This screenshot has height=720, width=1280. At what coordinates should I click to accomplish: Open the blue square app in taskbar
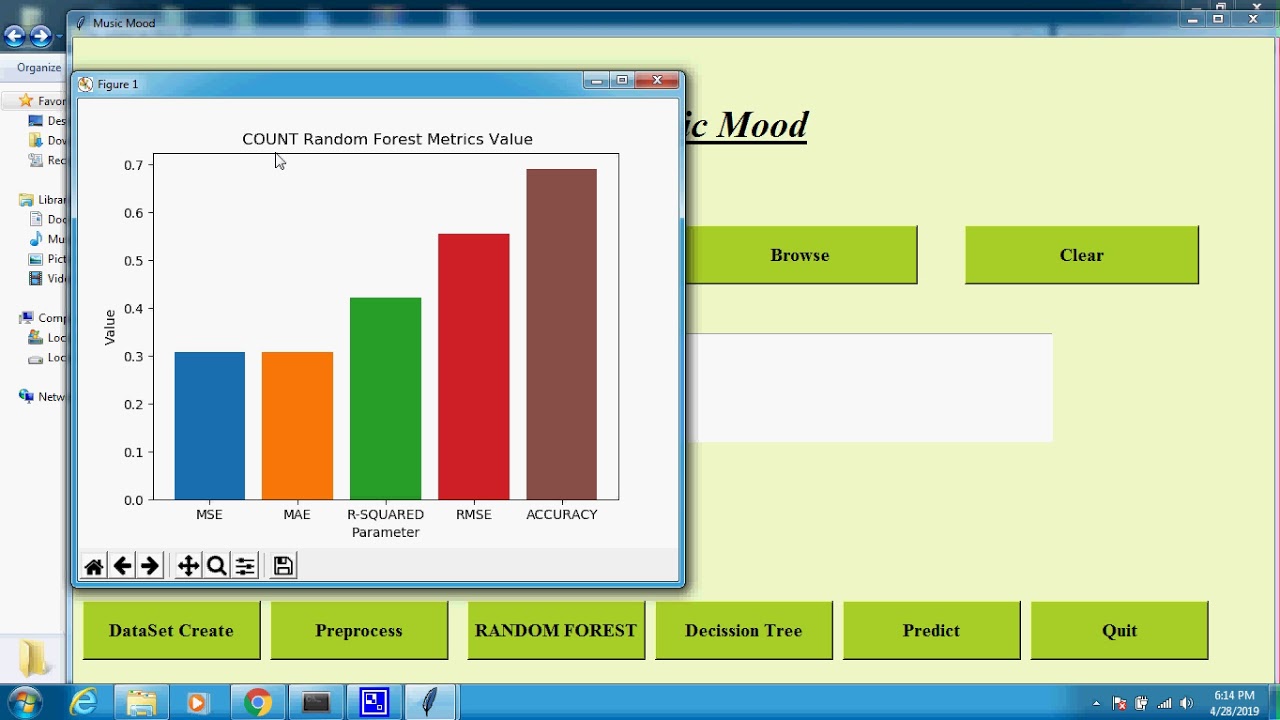(x=374, y=703)
